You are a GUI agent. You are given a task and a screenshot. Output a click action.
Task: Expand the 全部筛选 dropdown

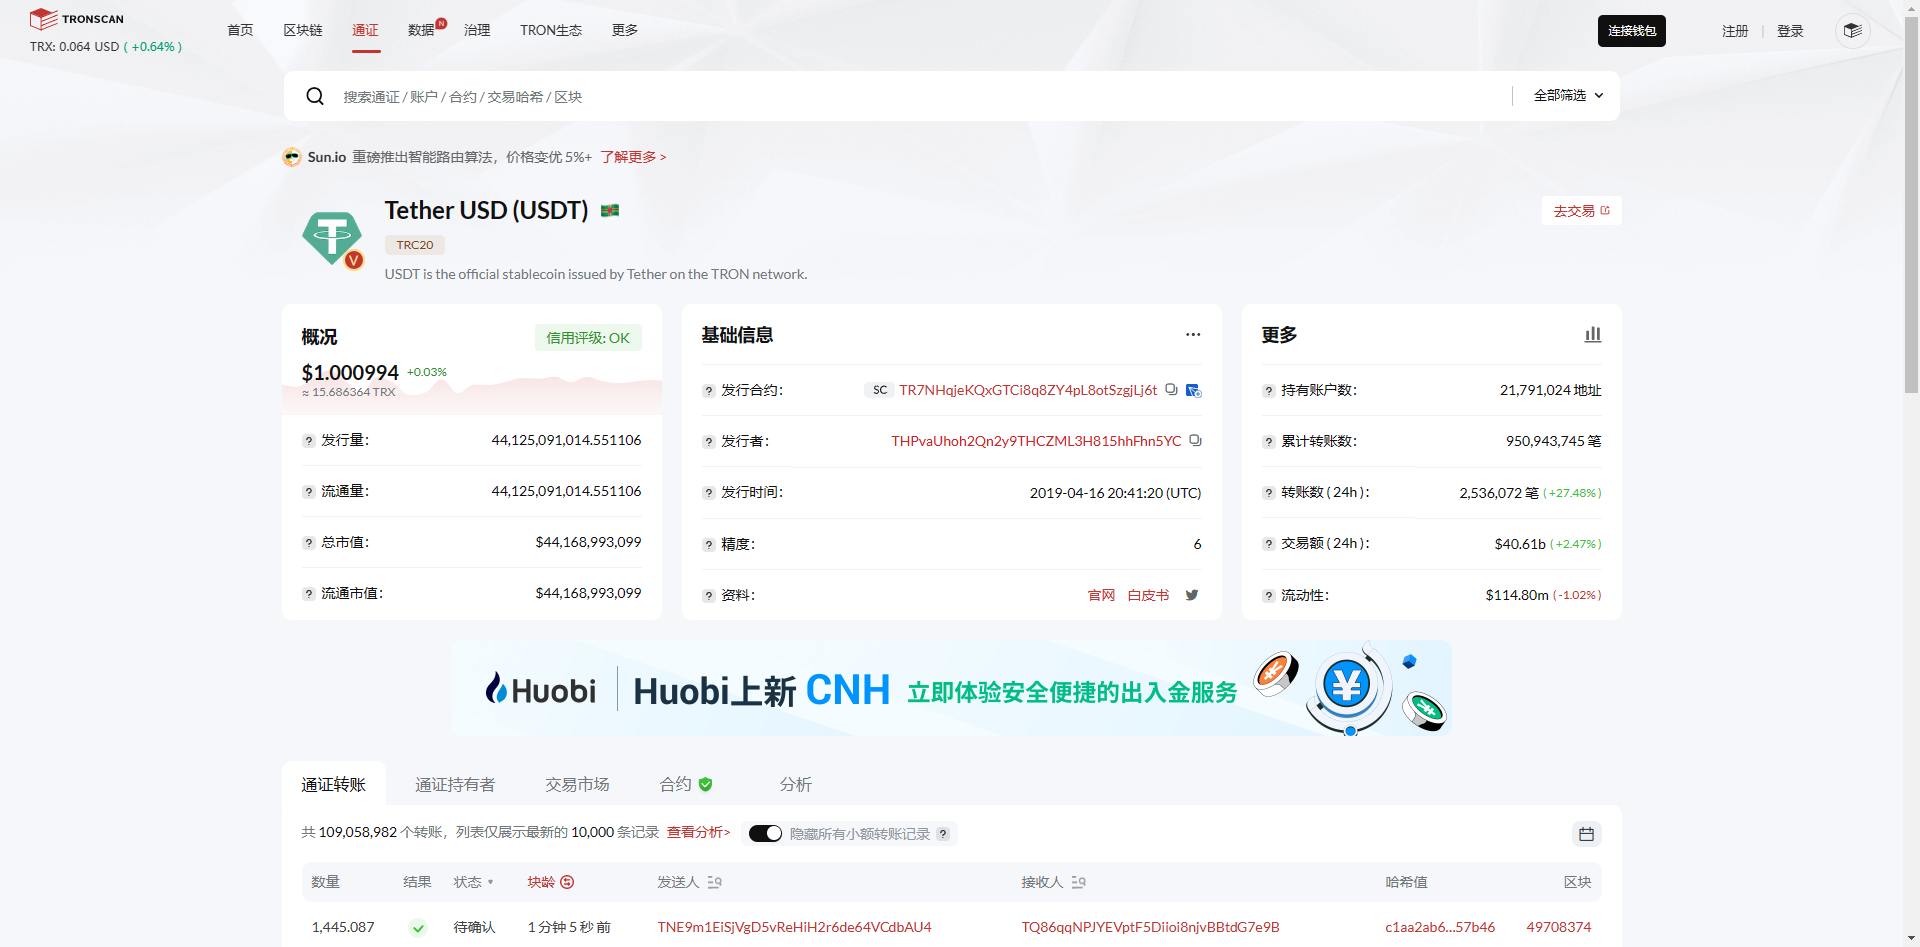click(x=1568, y=96)
